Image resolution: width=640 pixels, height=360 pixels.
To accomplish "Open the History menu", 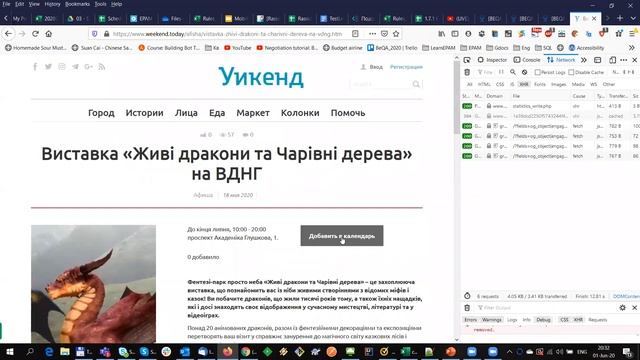I will (52, 4).
